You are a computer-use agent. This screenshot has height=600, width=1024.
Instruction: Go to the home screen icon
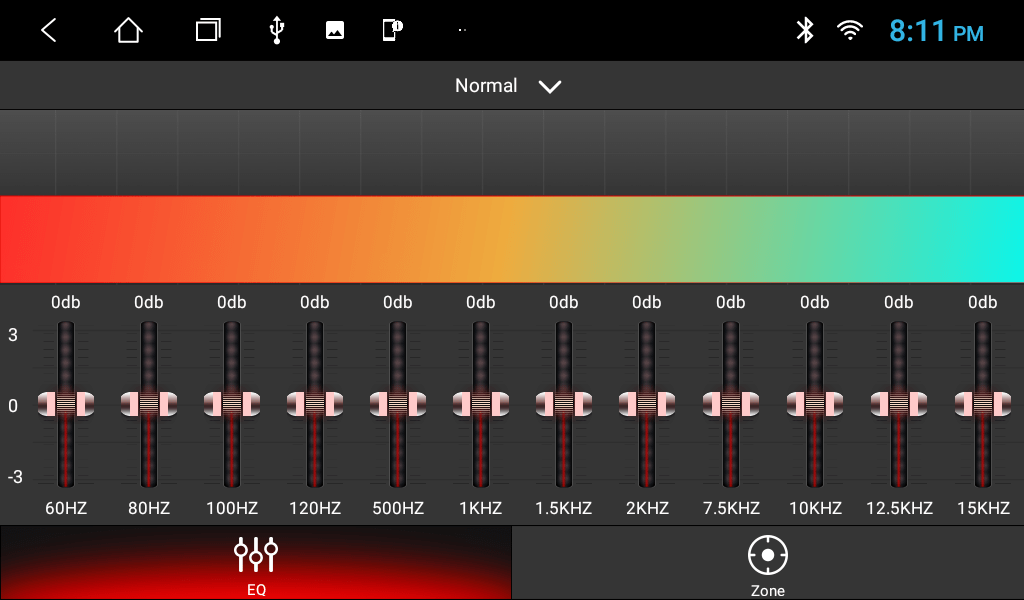(128, 31)
